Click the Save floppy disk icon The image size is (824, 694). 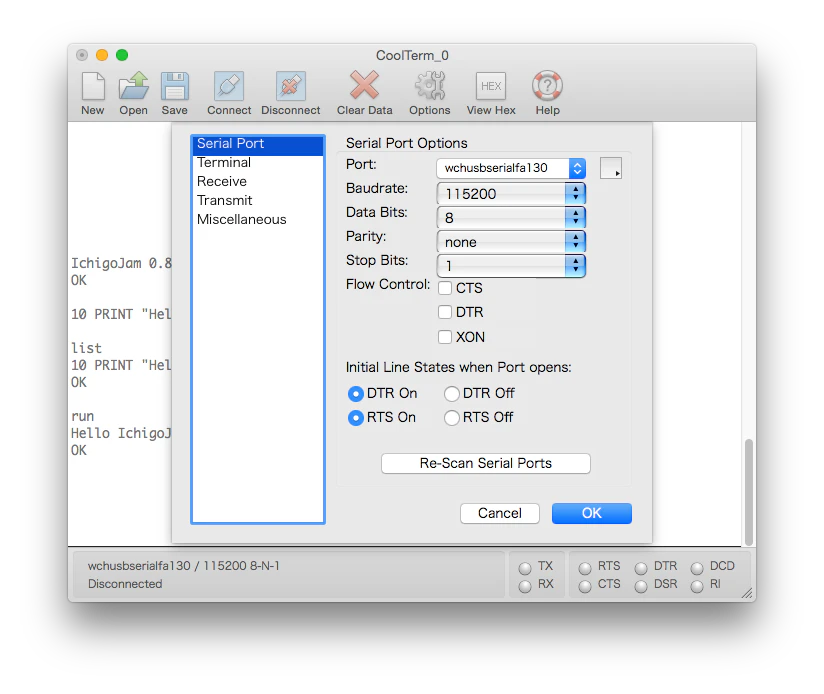(174, 86)
